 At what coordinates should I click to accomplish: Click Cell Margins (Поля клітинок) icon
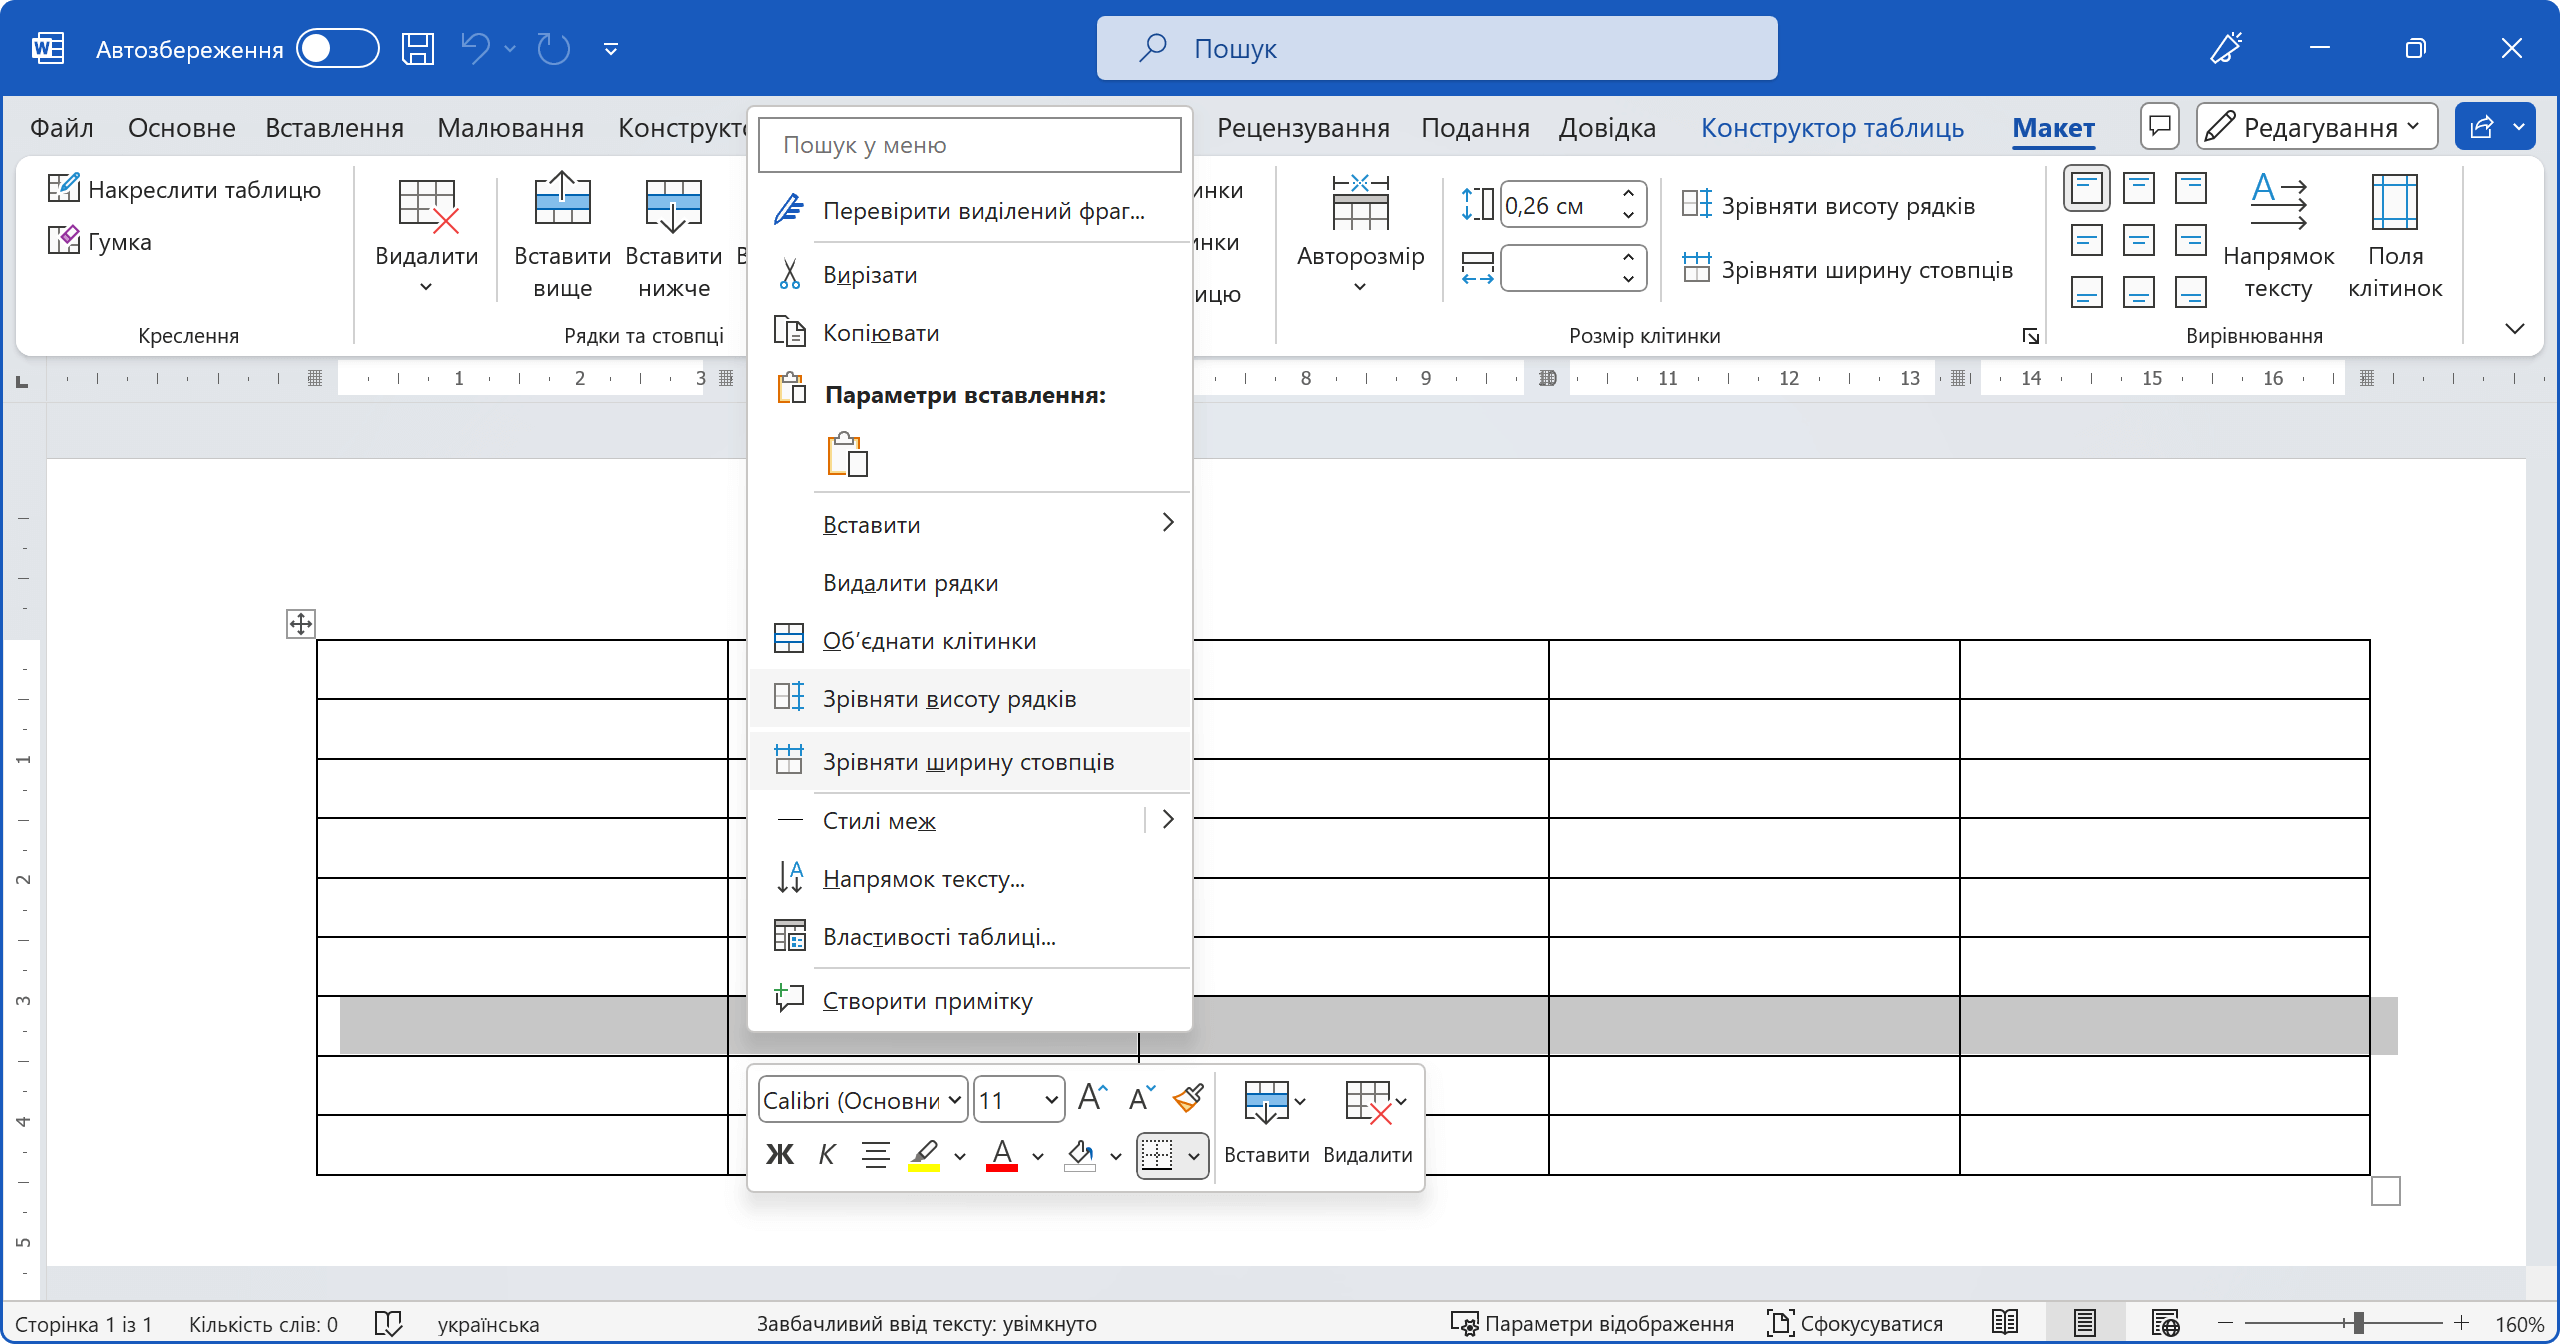click(x=2394, y=202)
